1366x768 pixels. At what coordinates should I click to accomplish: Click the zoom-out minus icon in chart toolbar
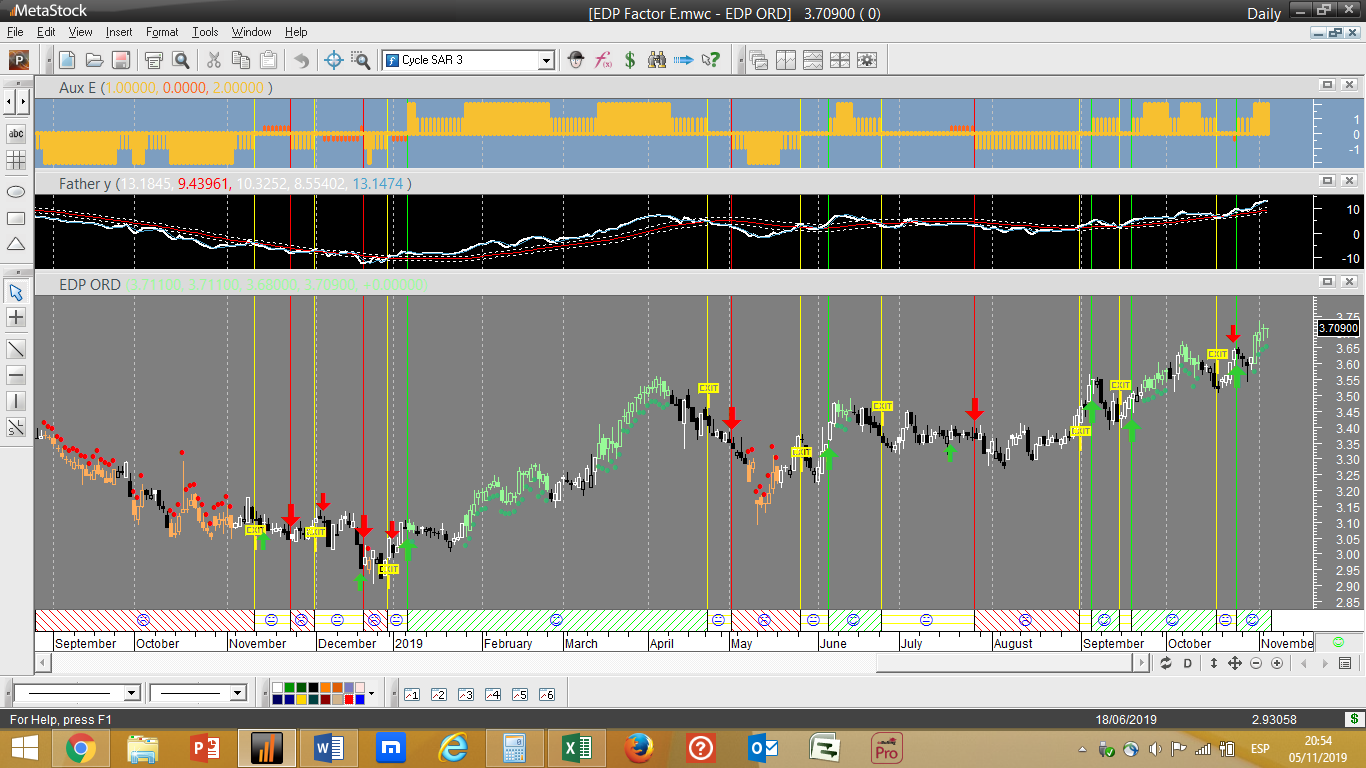(x=1256, y=663)
